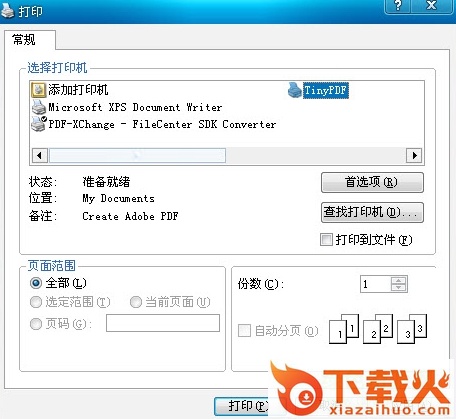Open Preferences (首选项) button

tap(372, 182)
